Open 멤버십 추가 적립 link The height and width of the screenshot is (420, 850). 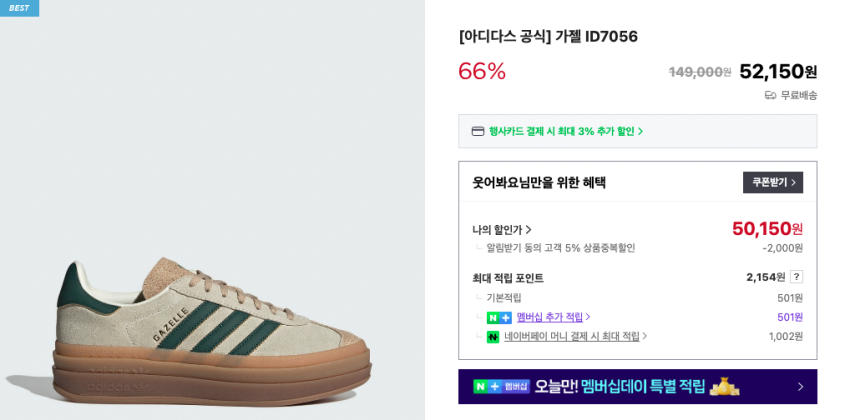(x=553, y=317)
